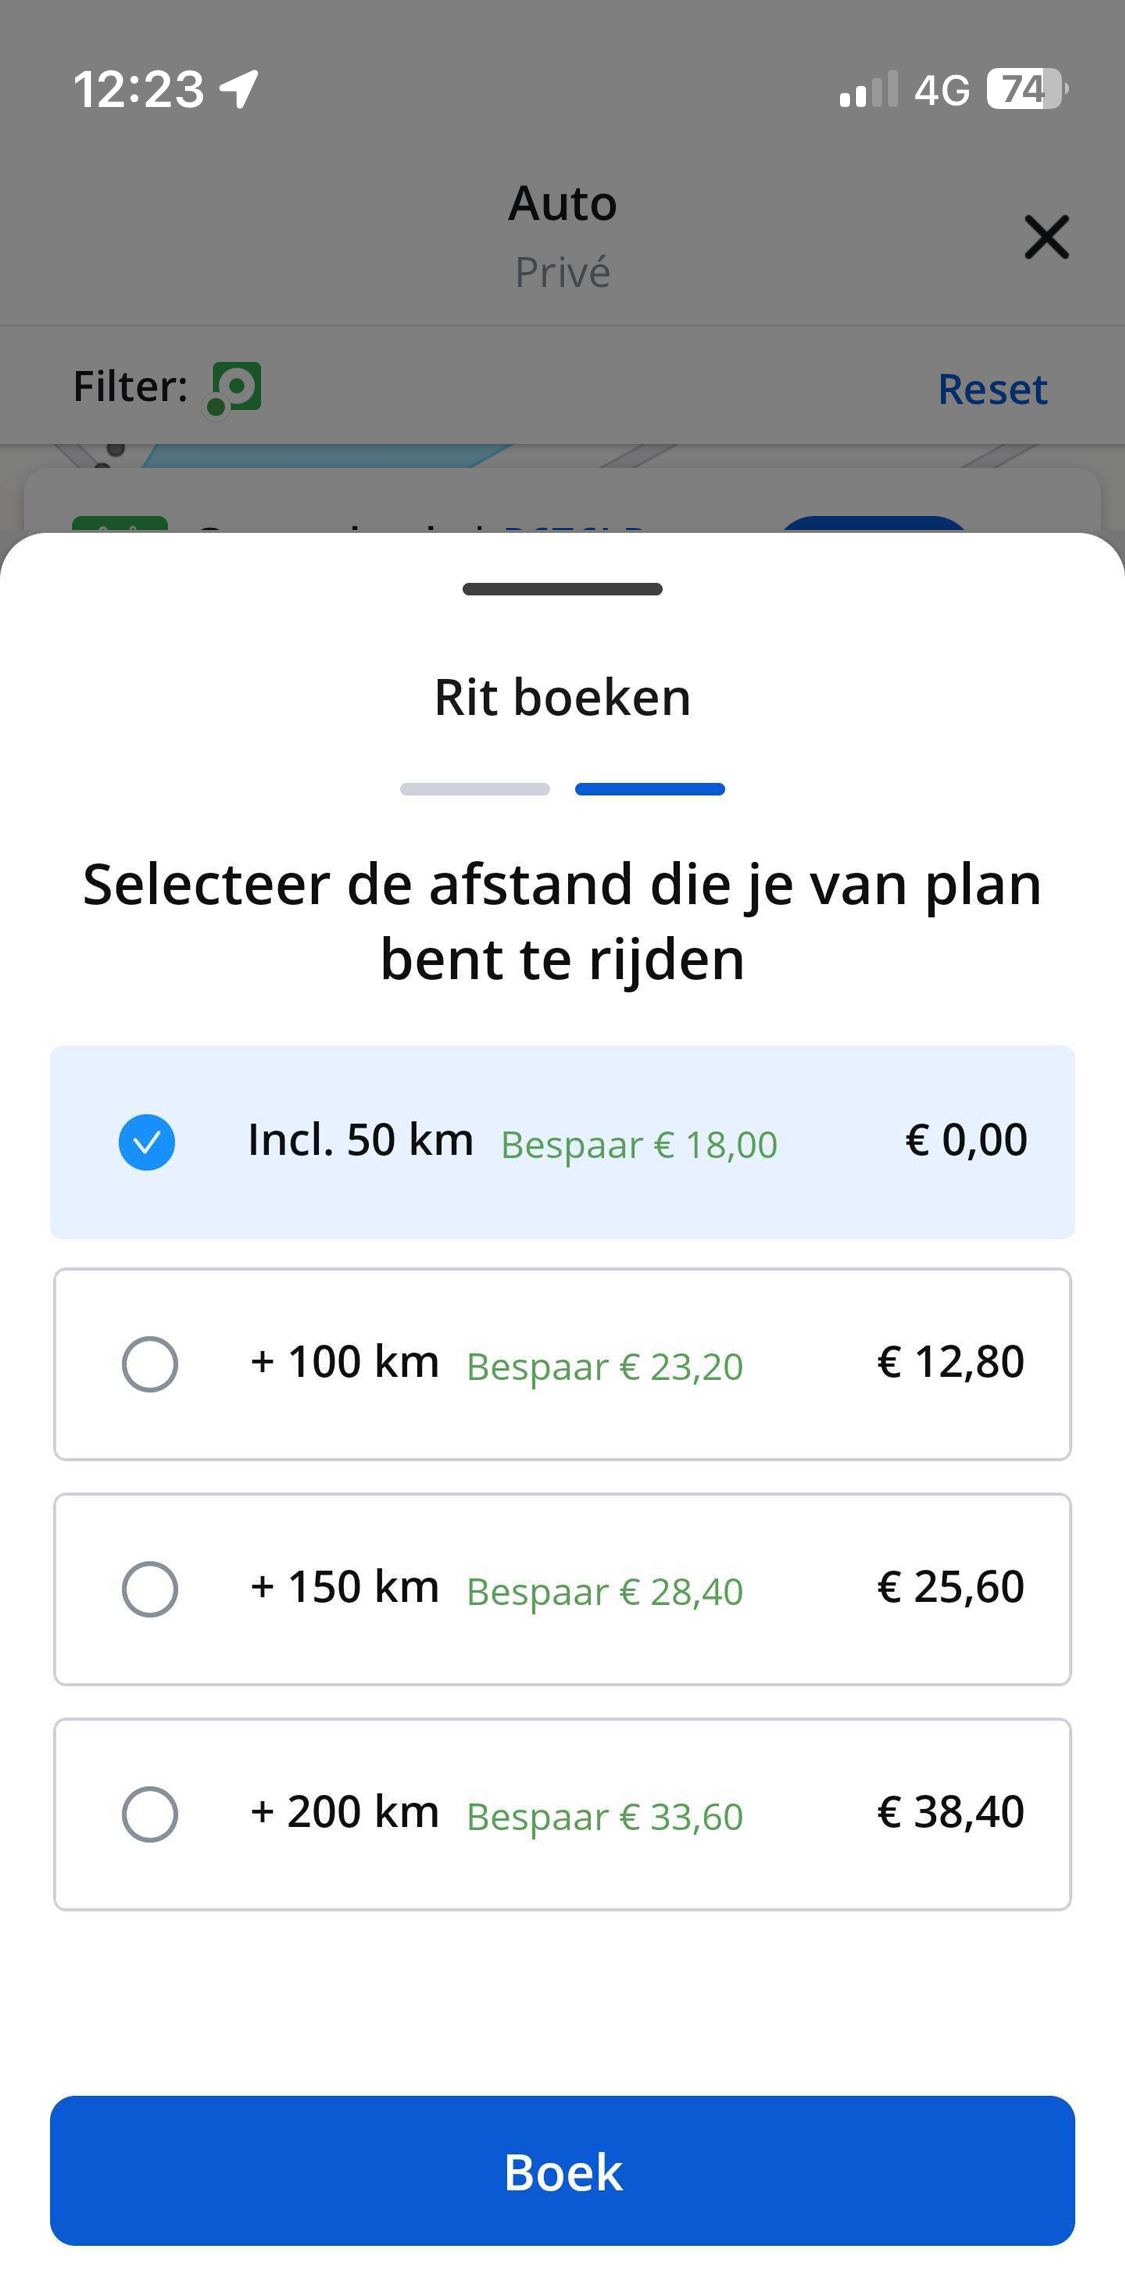This screenshot has height=2291, width=1125.
Task: Tap the green filter icon
Action: [x=234, y=388]
